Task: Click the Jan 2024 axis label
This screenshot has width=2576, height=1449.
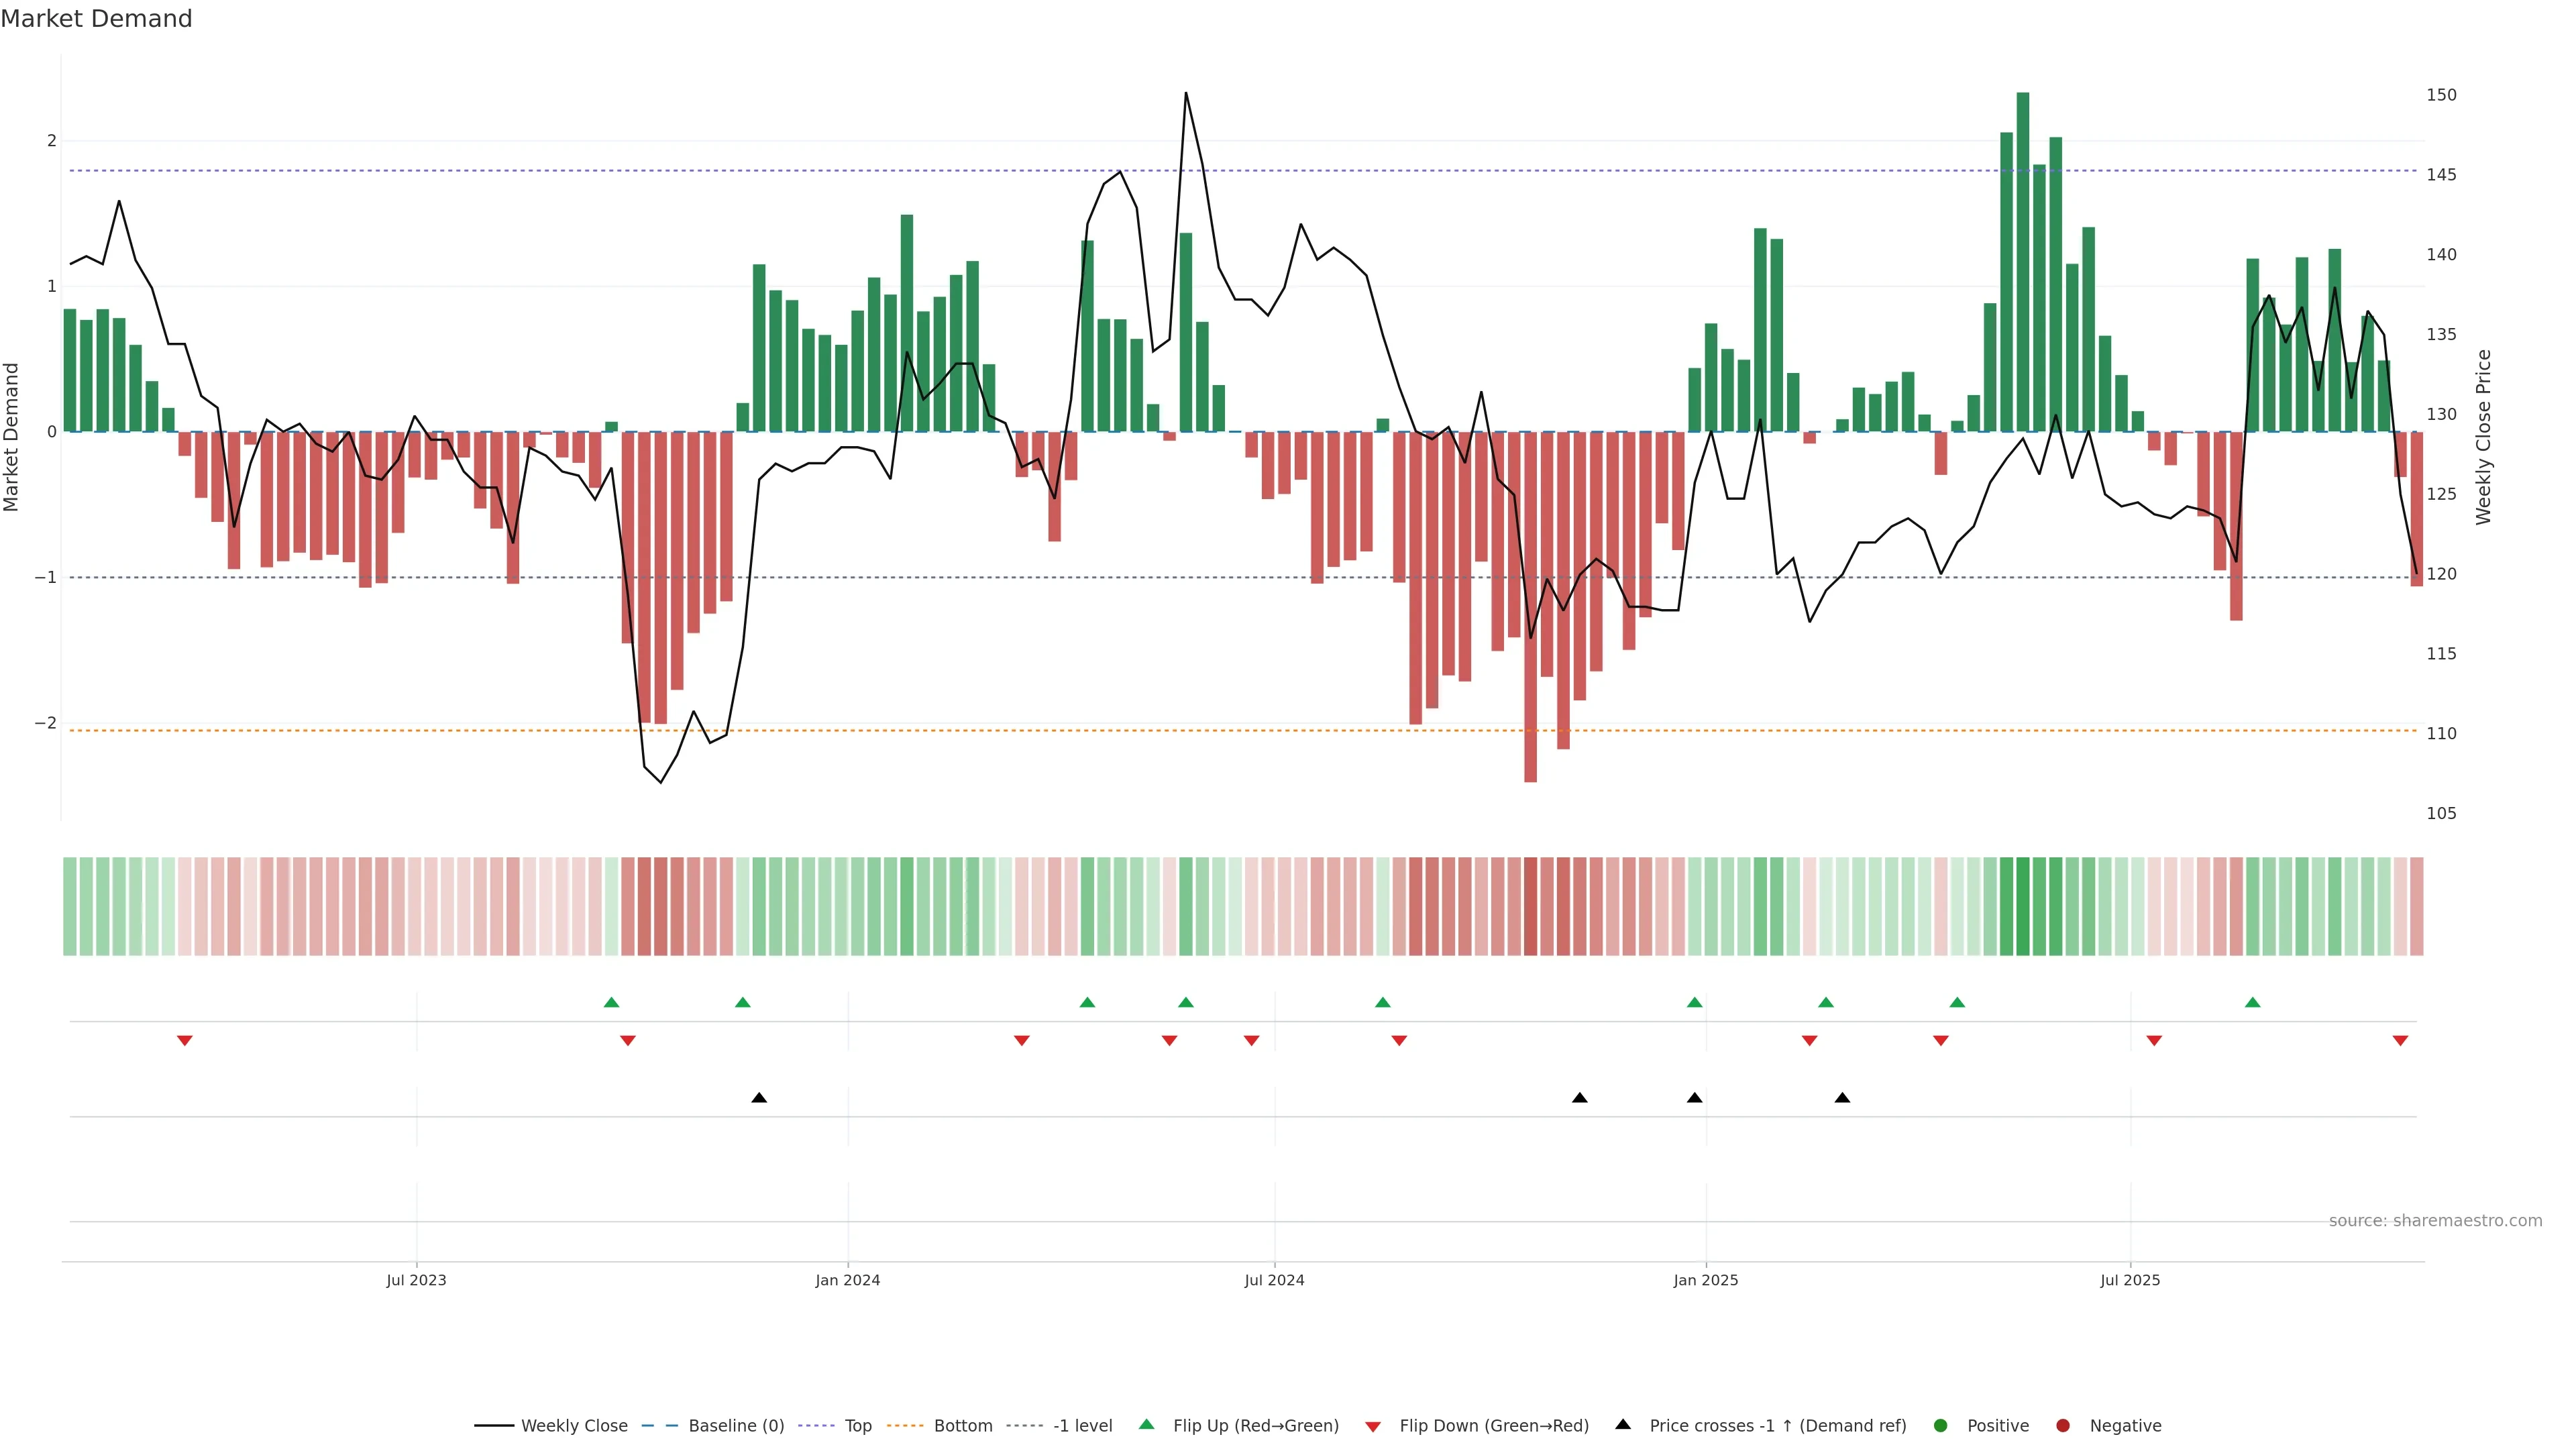Action: click(x=847, y=1280)
